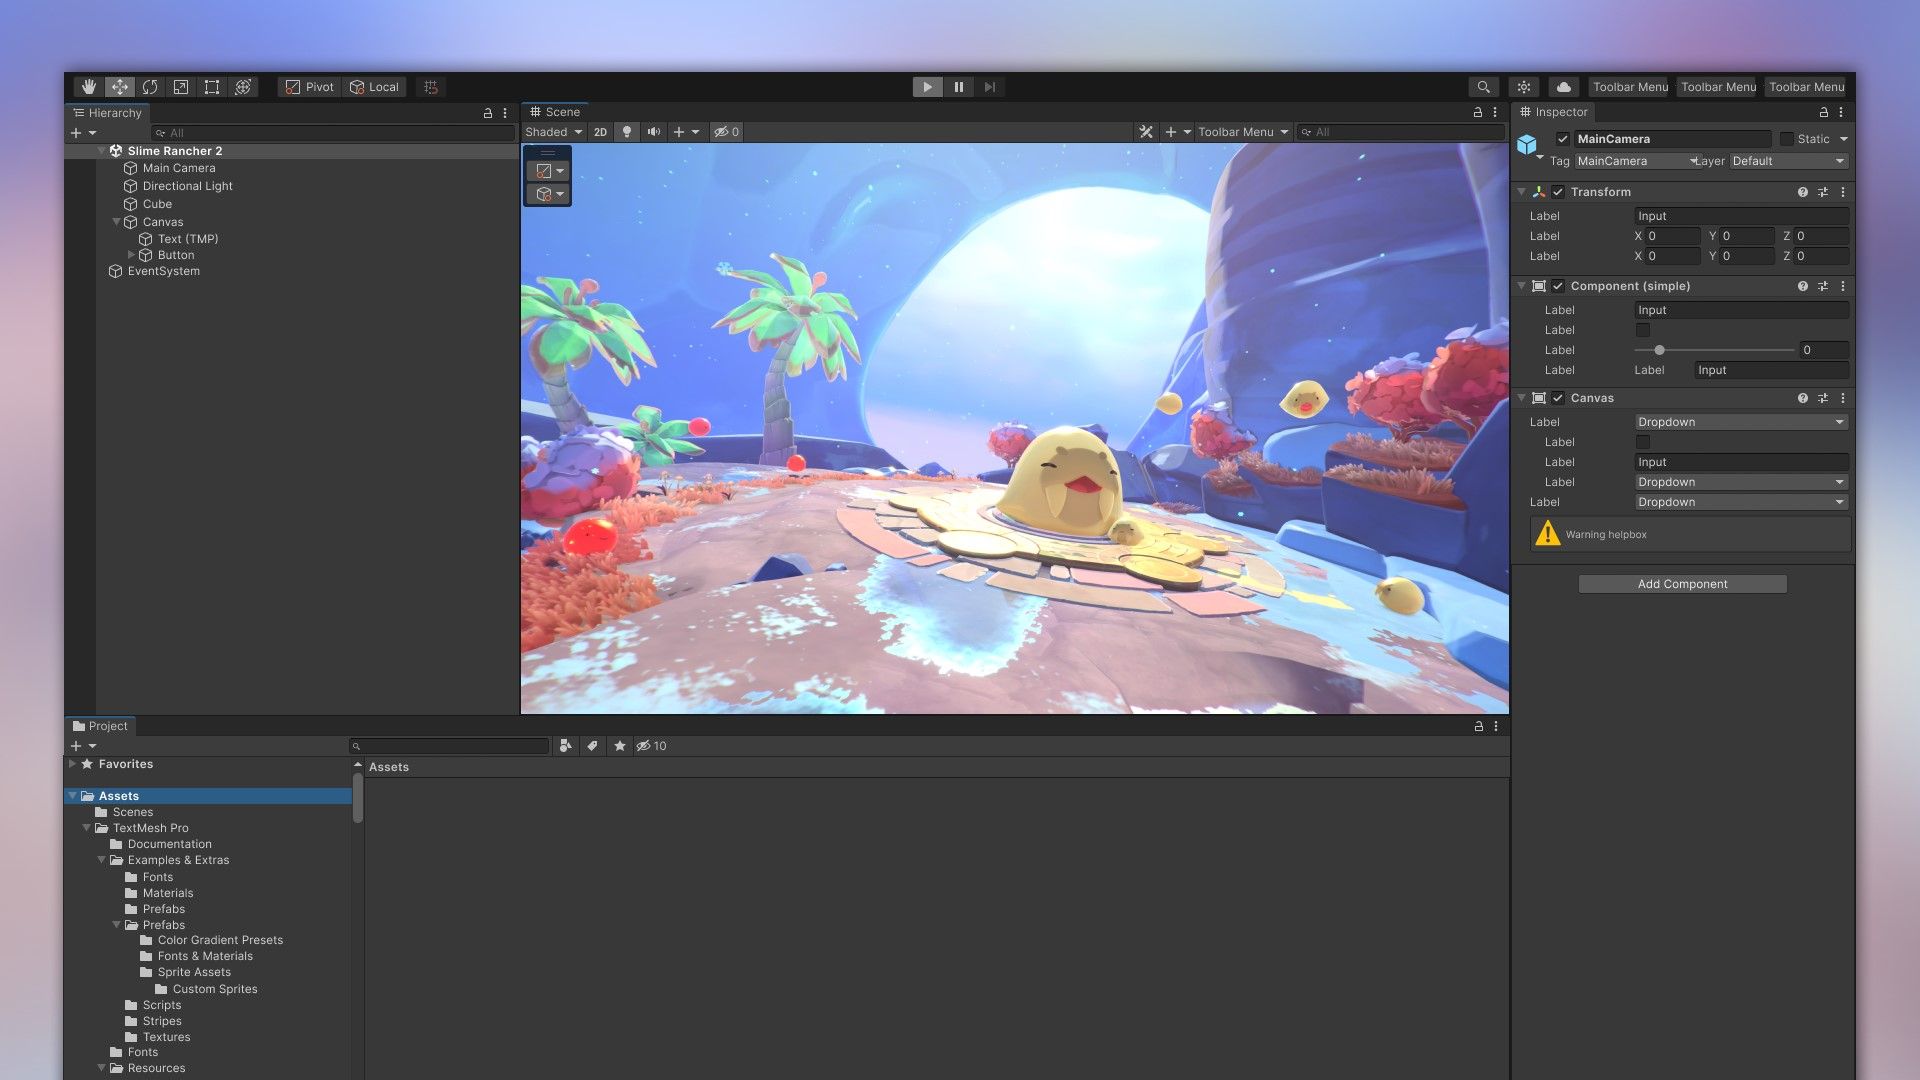Open the Hierarchy Window menu
The height and width of the screenshot is (1080, 1920).
(505, 111)
